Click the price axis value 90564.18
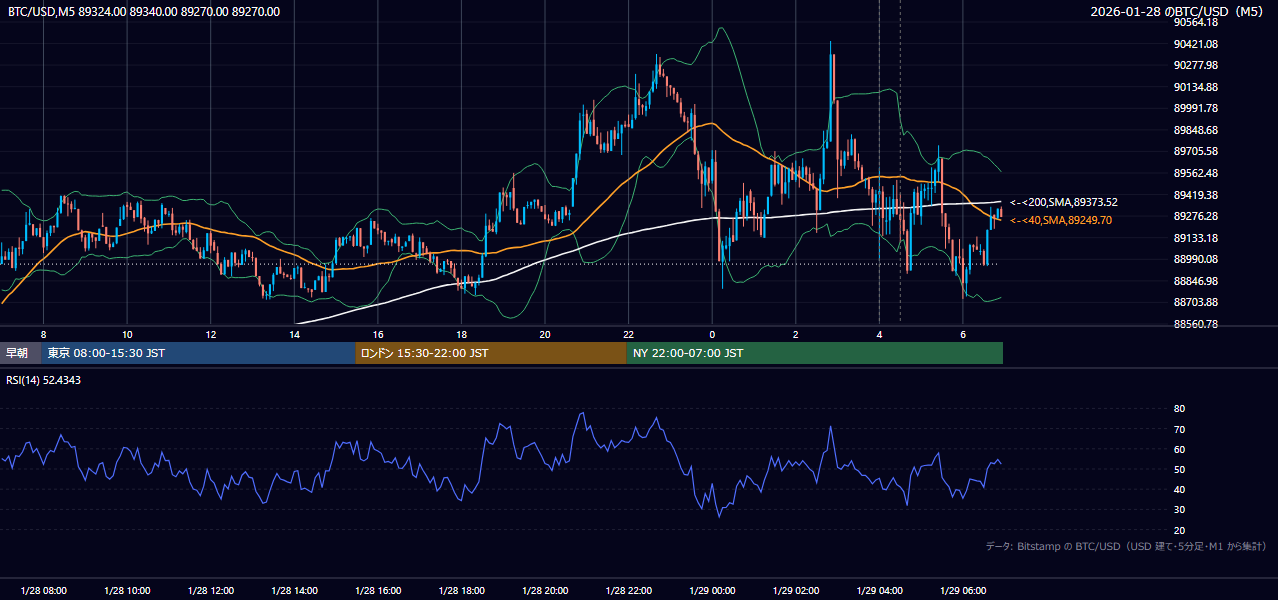The width and height of the screenshot is (1278, 600). [1196, 22]
